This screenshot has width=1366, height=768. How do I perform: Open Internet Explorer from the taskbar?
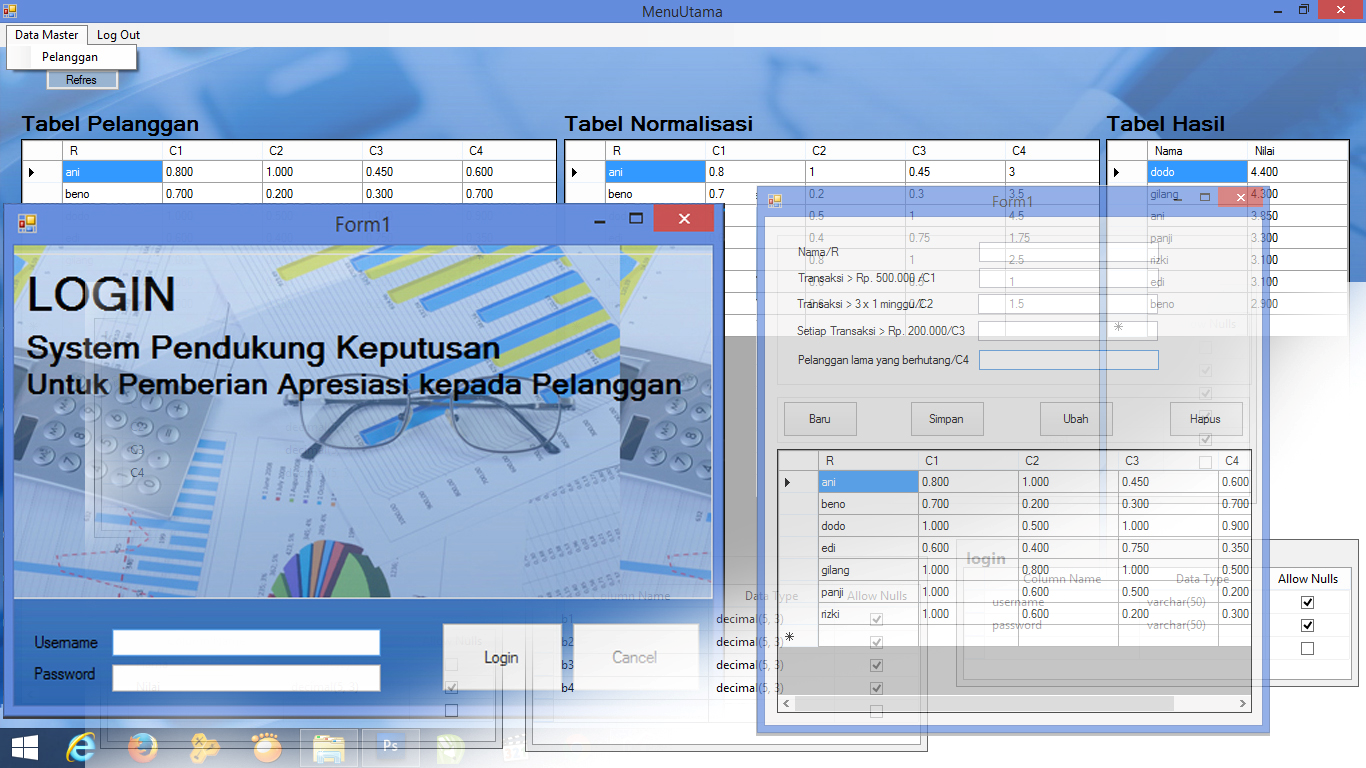82,748
